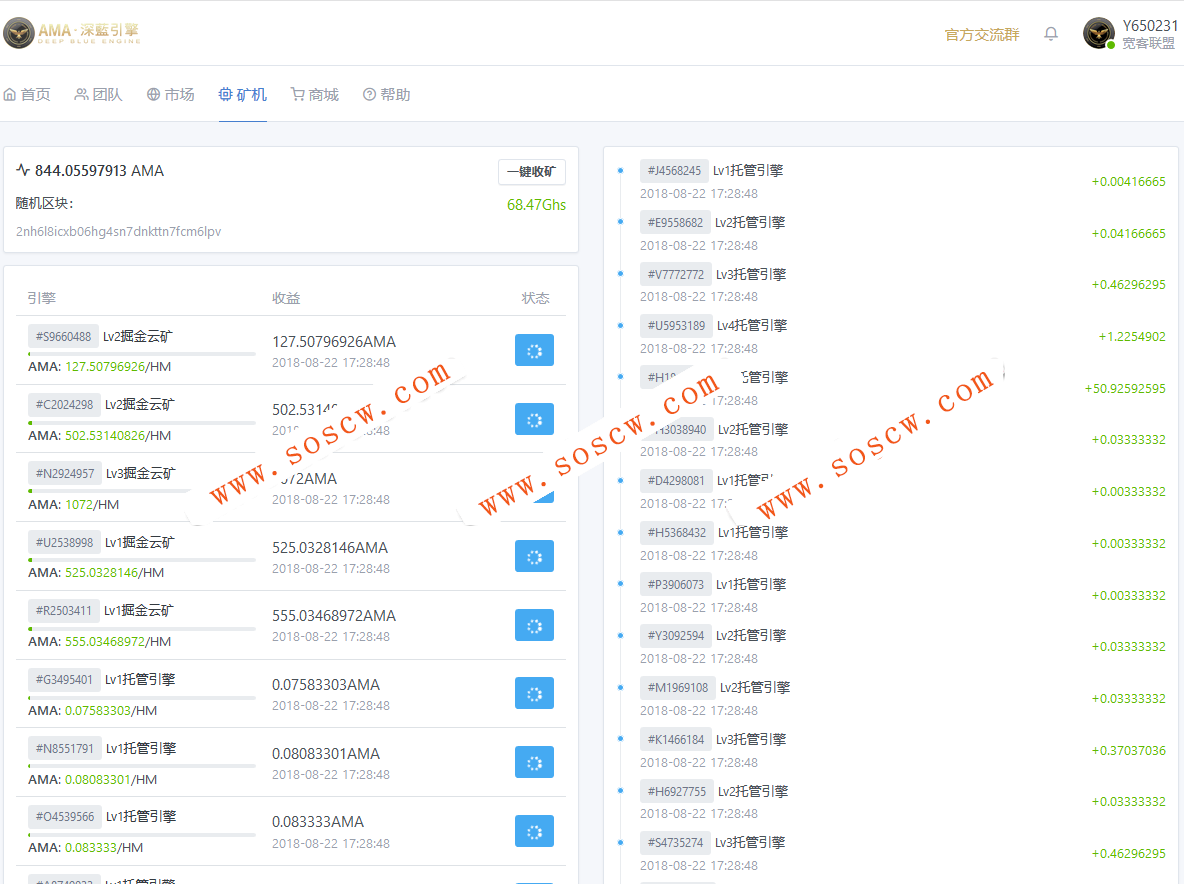Viewport: 1184px width, 884px height.
Task: Collect mining for #G3495401 row
Action: click(x=534, y=693)
